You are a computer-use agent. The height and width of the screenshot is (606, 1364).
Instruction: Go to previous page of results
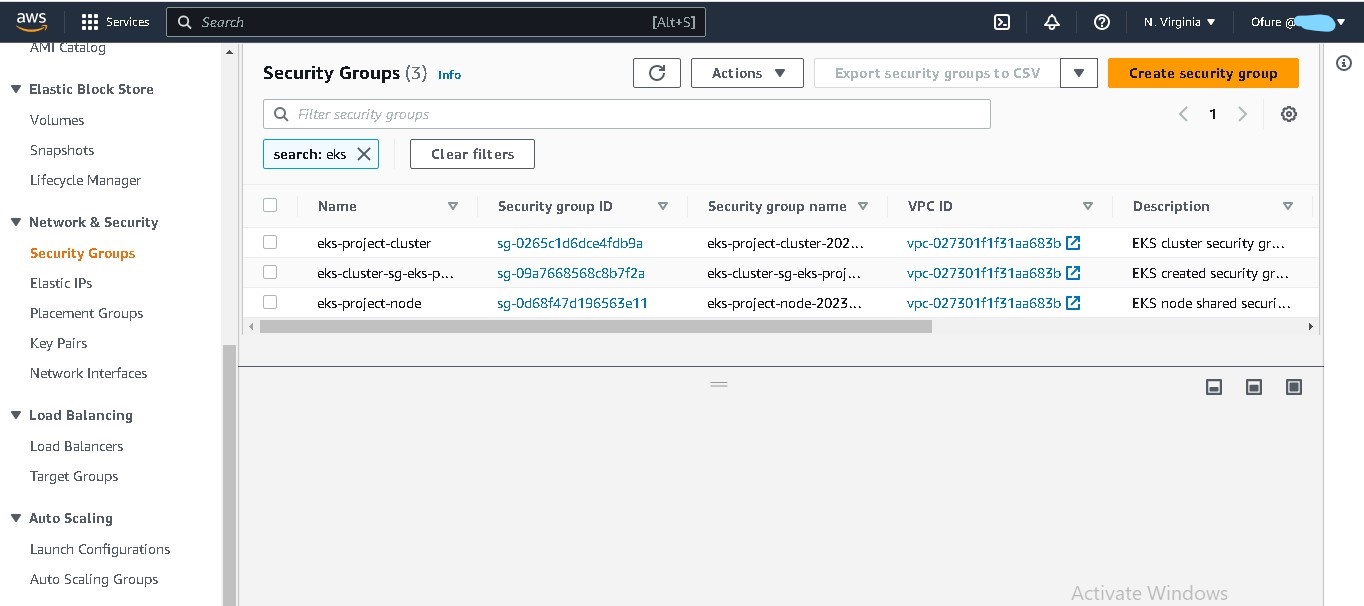coord(1183,114)
